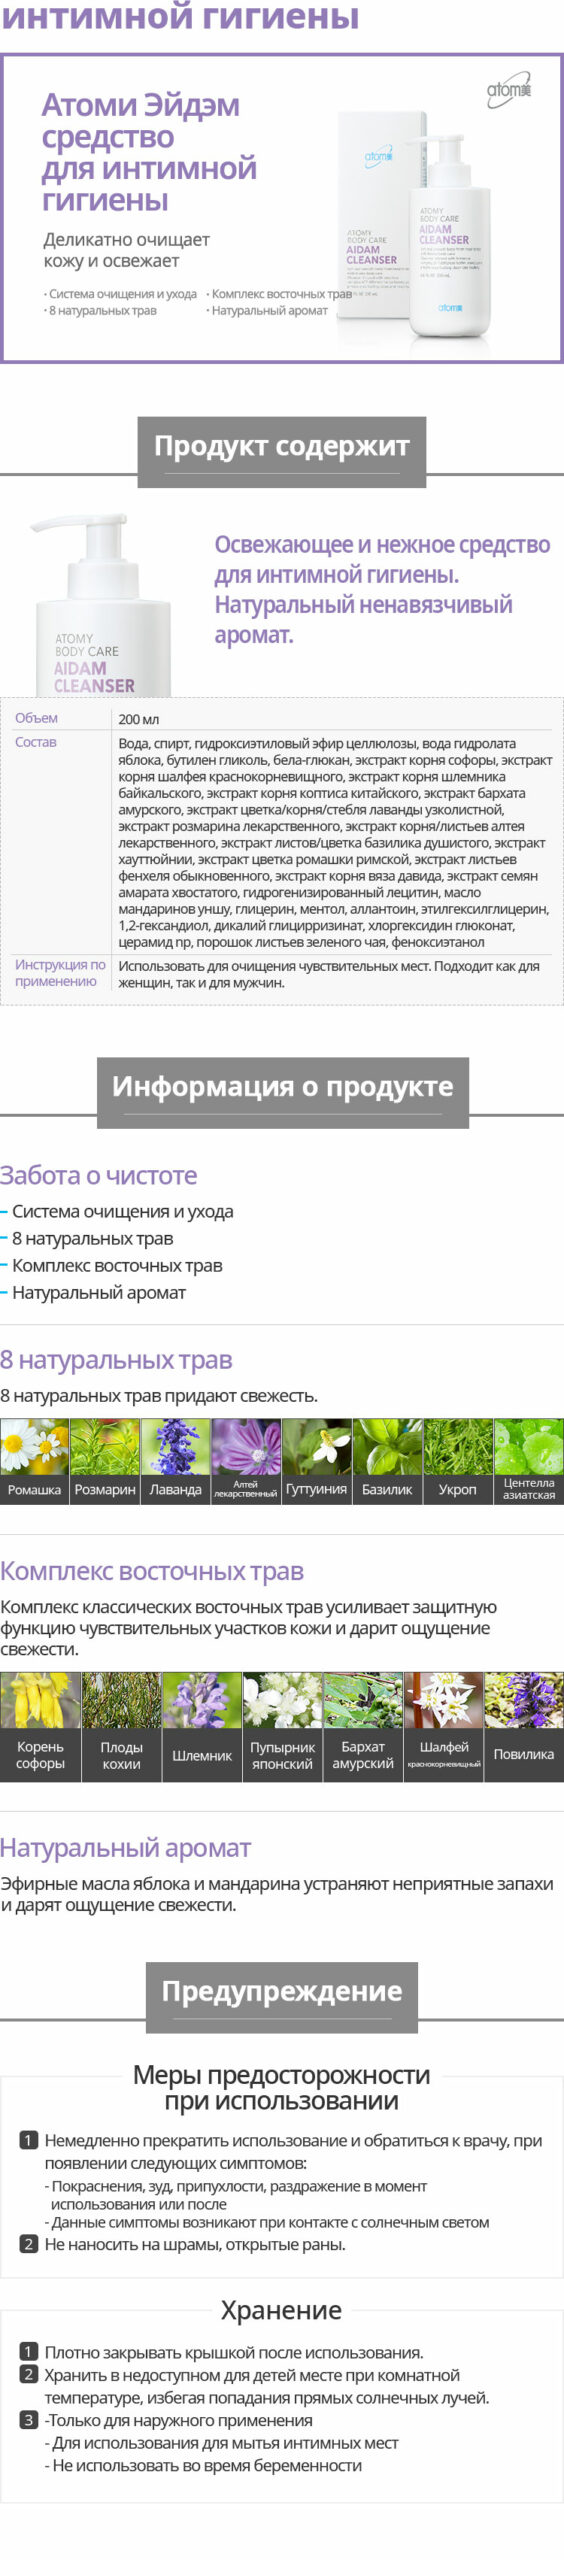Screen dimensions: 564x2560
Task: Click the Инструкция по применению label
Action: 60,973
